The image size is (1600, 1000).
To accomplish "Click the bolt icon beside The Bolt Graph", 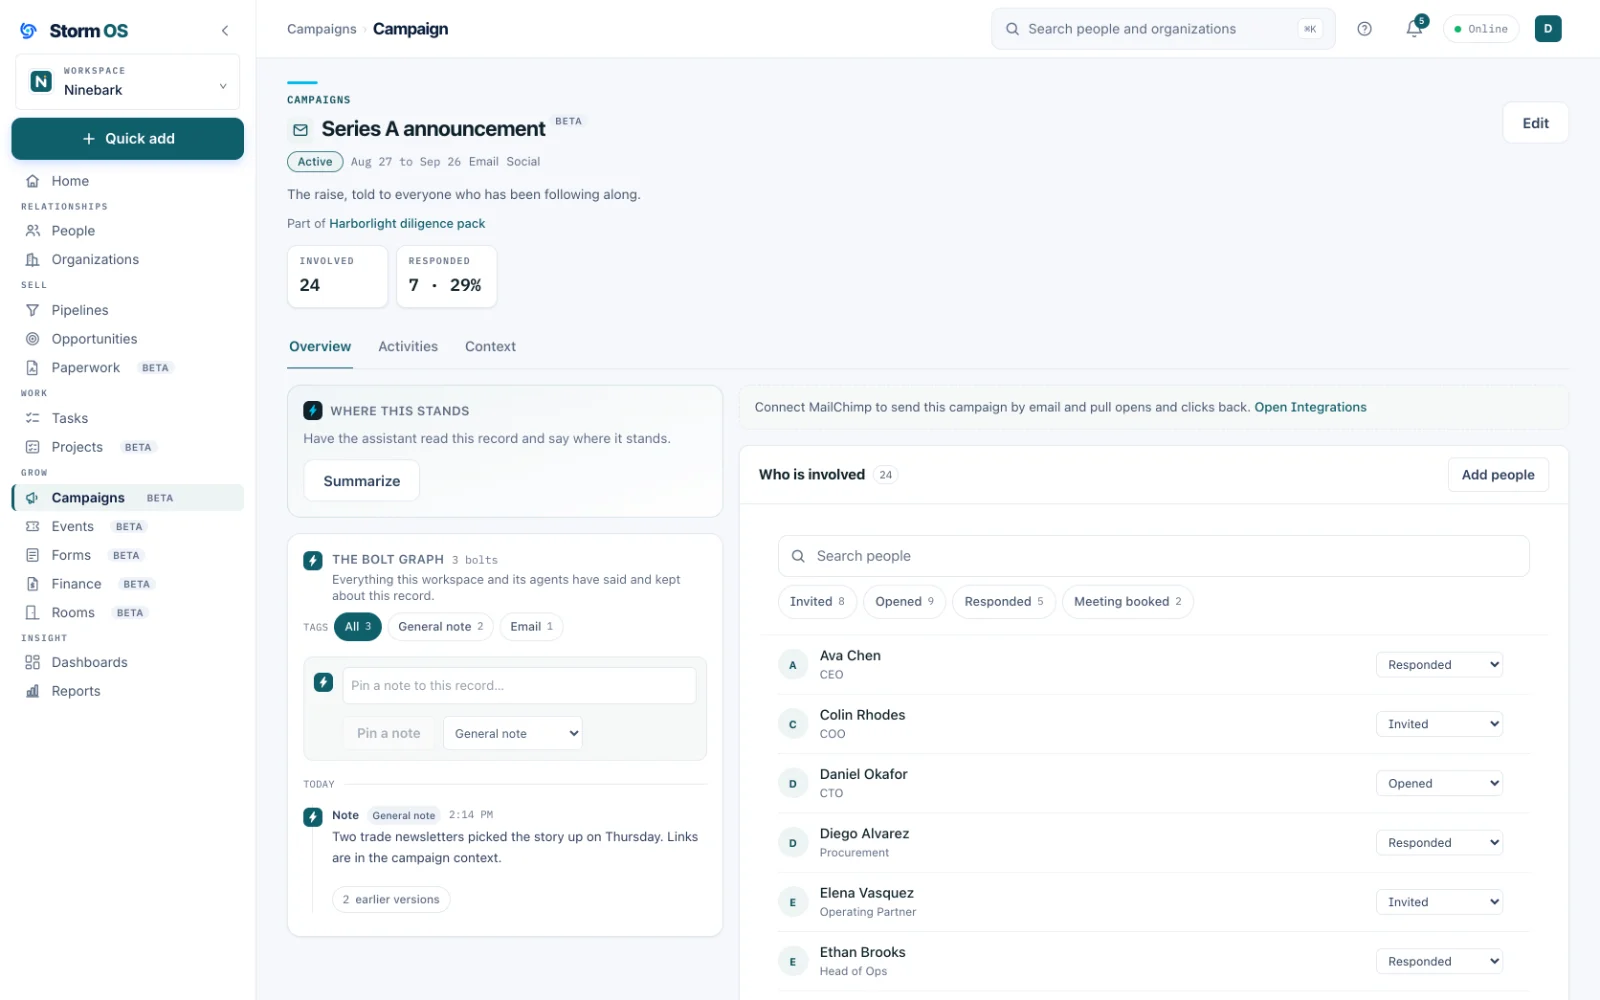I will click(x=313, y=561).
